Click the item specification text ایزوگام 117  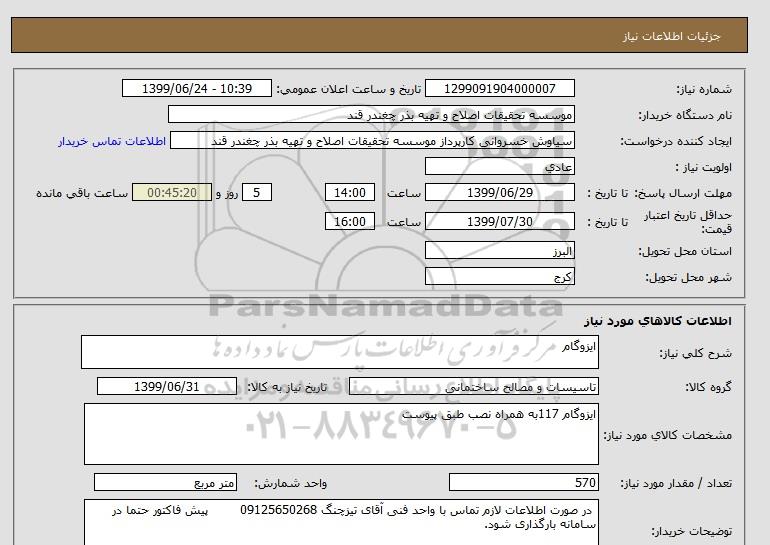point(499,414)
